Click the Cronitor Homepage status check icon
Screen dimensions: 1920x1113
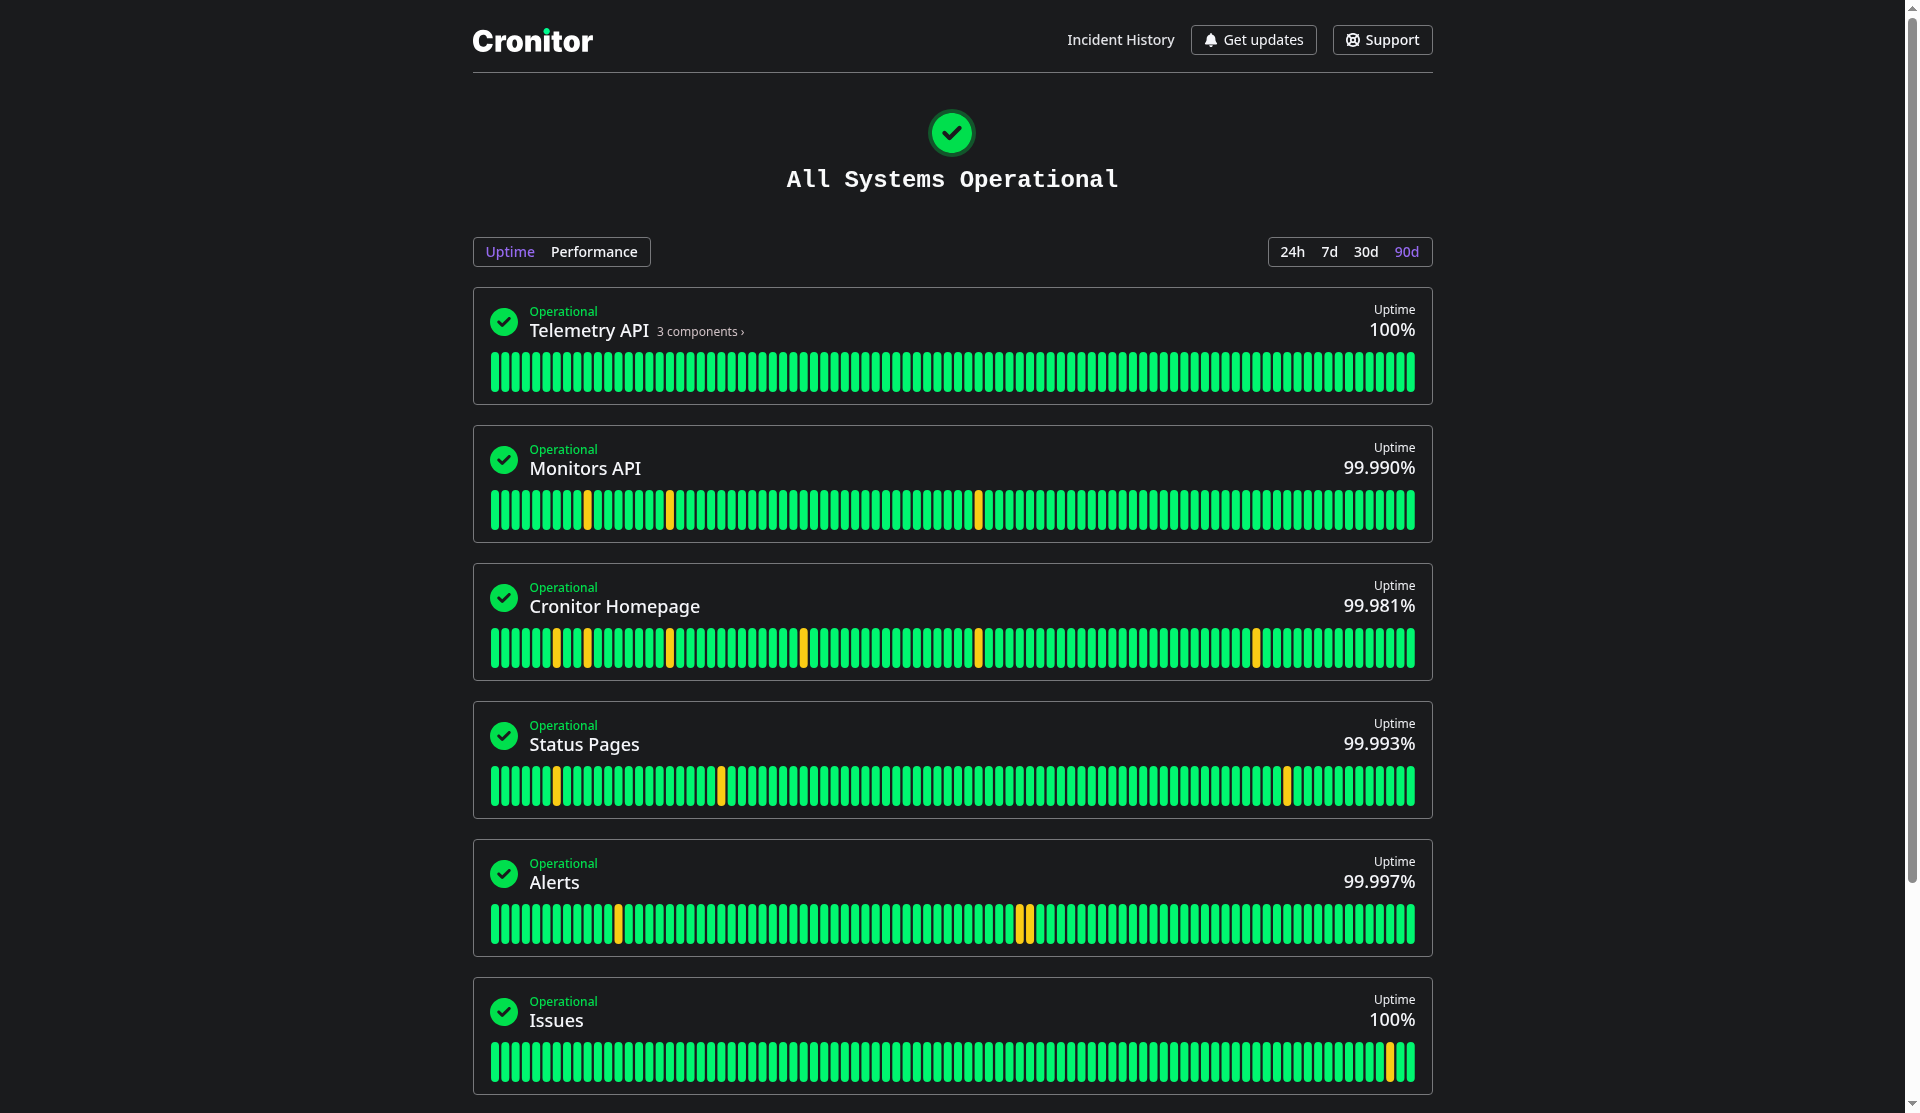tap(503, 598)
